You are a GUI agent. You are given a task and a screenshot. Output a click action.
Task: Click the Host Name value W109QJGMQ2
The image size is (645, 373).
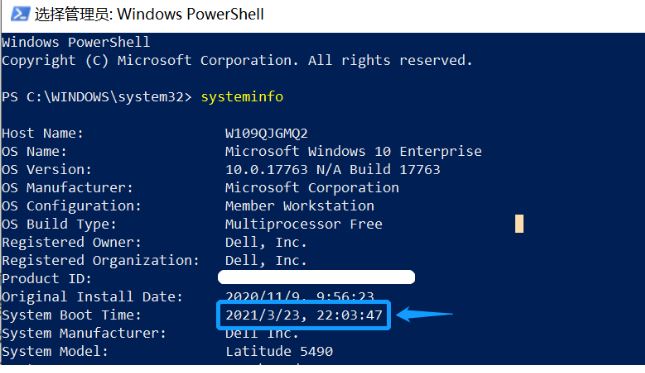click(x=266, y=133)
